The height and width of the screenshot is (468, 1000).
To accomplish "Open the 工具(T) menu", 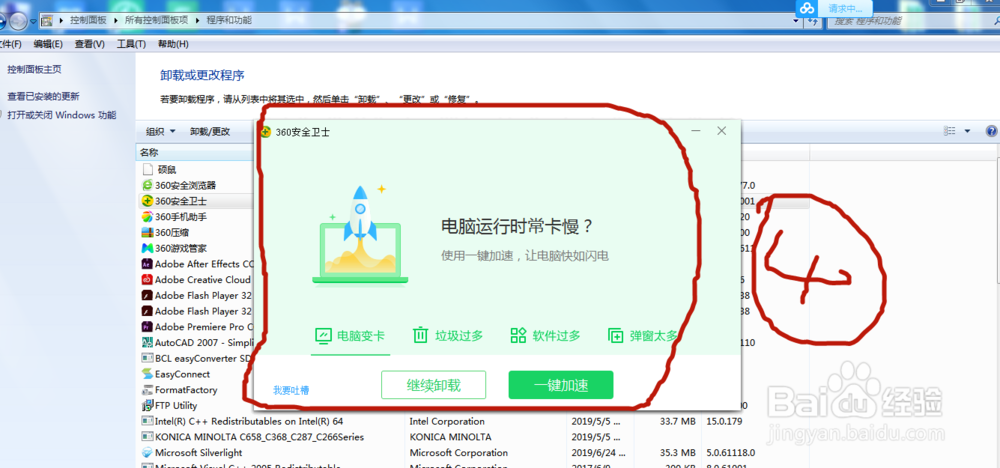I will click(131, 44).
